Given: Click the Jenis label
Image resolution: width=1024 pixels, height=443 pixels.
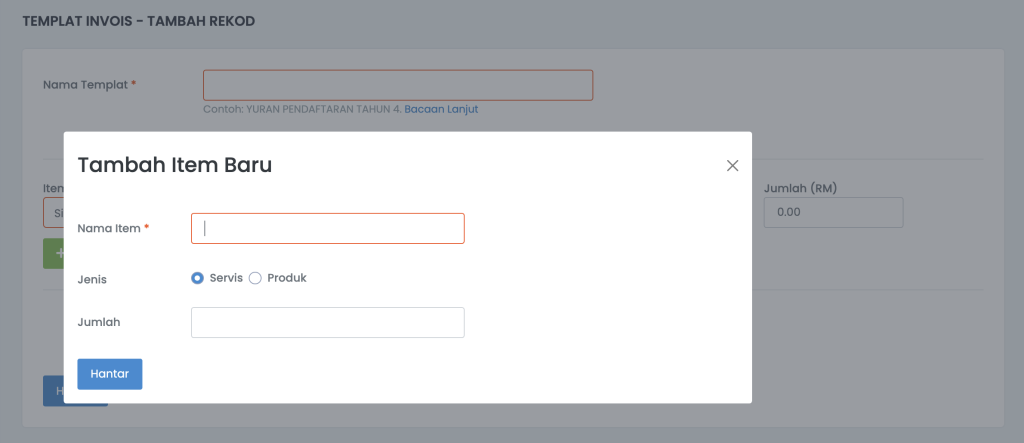Looking at the screenshot, I should (92, 279).
